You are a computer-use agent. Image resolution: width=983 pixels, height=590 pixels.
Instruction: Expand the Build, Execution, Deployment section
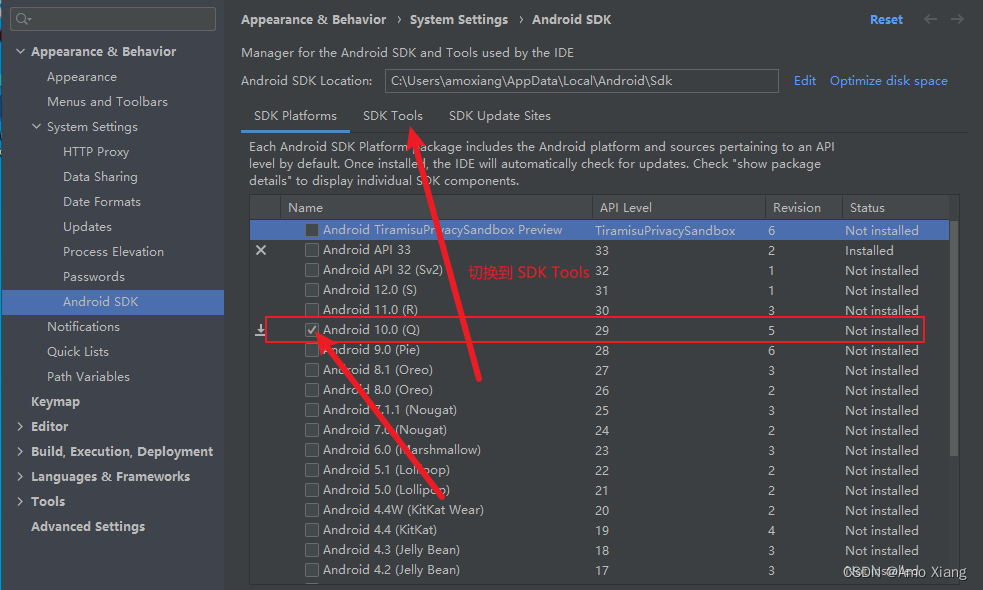point(21,452)
